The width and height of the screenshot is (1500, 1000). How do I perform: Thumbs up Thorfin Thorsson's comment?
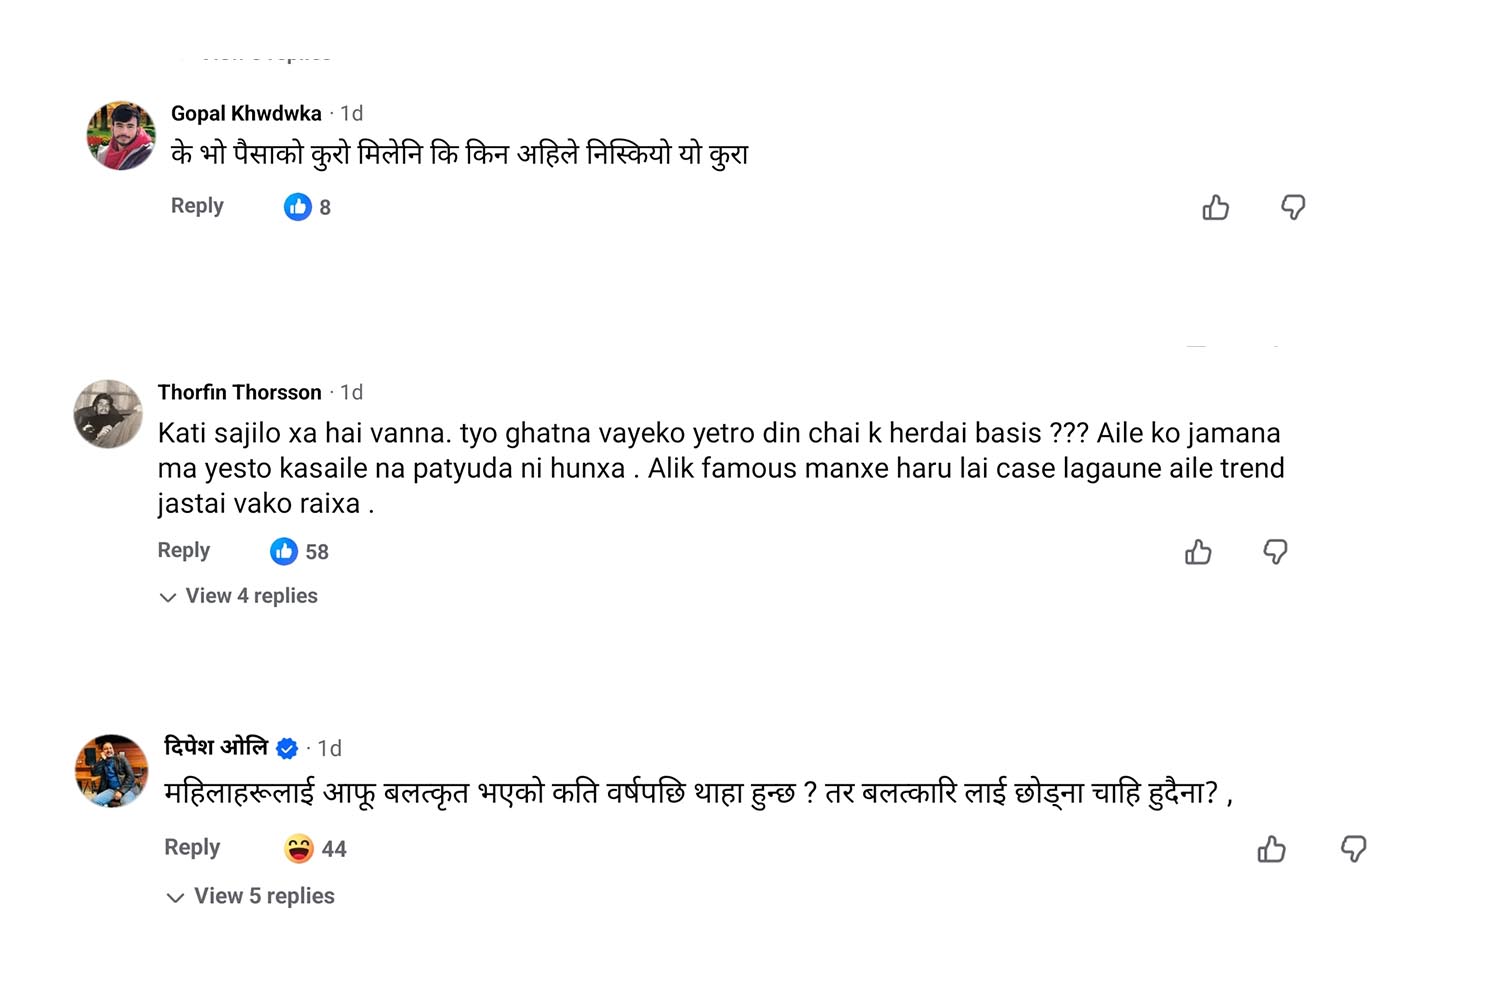point(1198,552)
